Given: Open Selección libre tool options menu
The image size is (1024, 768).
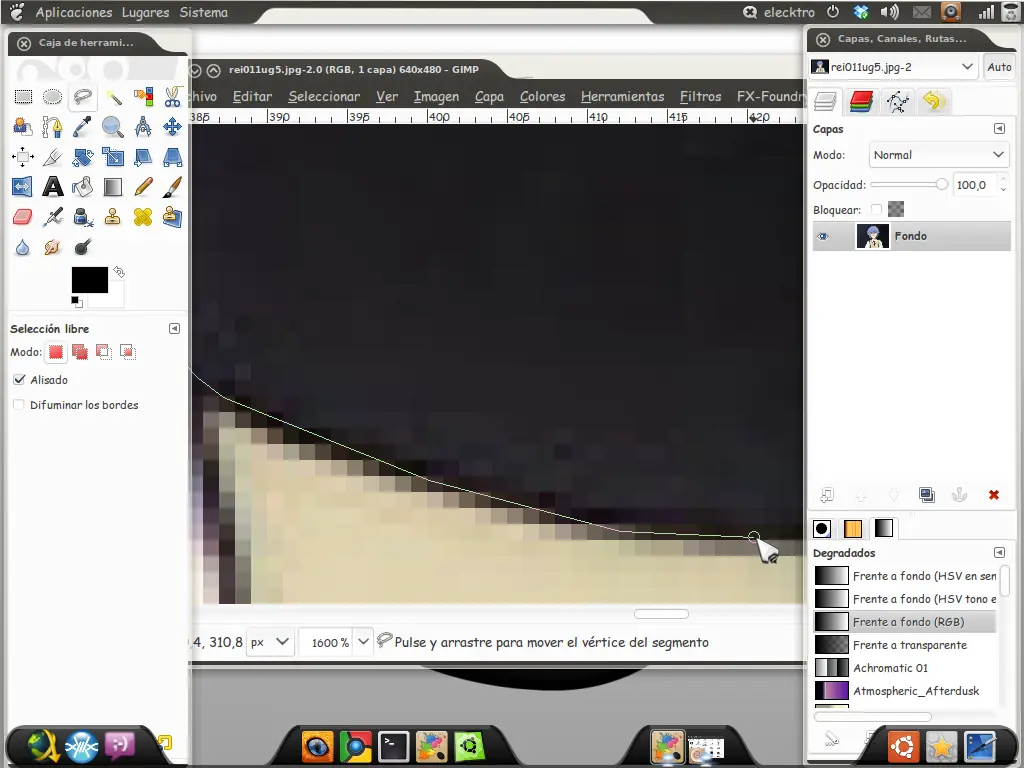Looking at the screenshot, I should [x=174, y=328].
